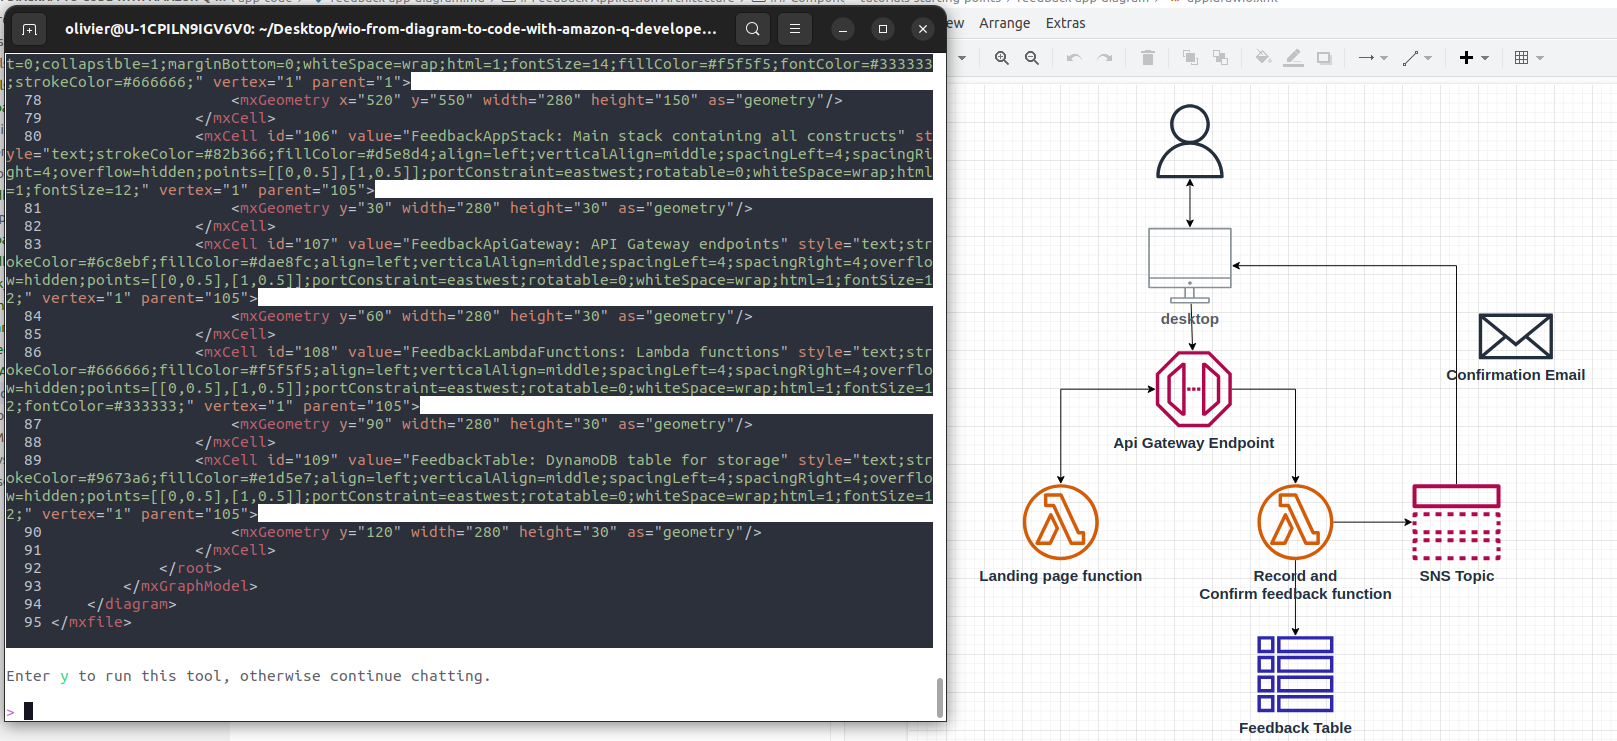Image resolution: width=1617 pixels, height=741 pixels.
Task: Open the table grid dropdown
Action: pyautogui.click(x=1529, y=58)
